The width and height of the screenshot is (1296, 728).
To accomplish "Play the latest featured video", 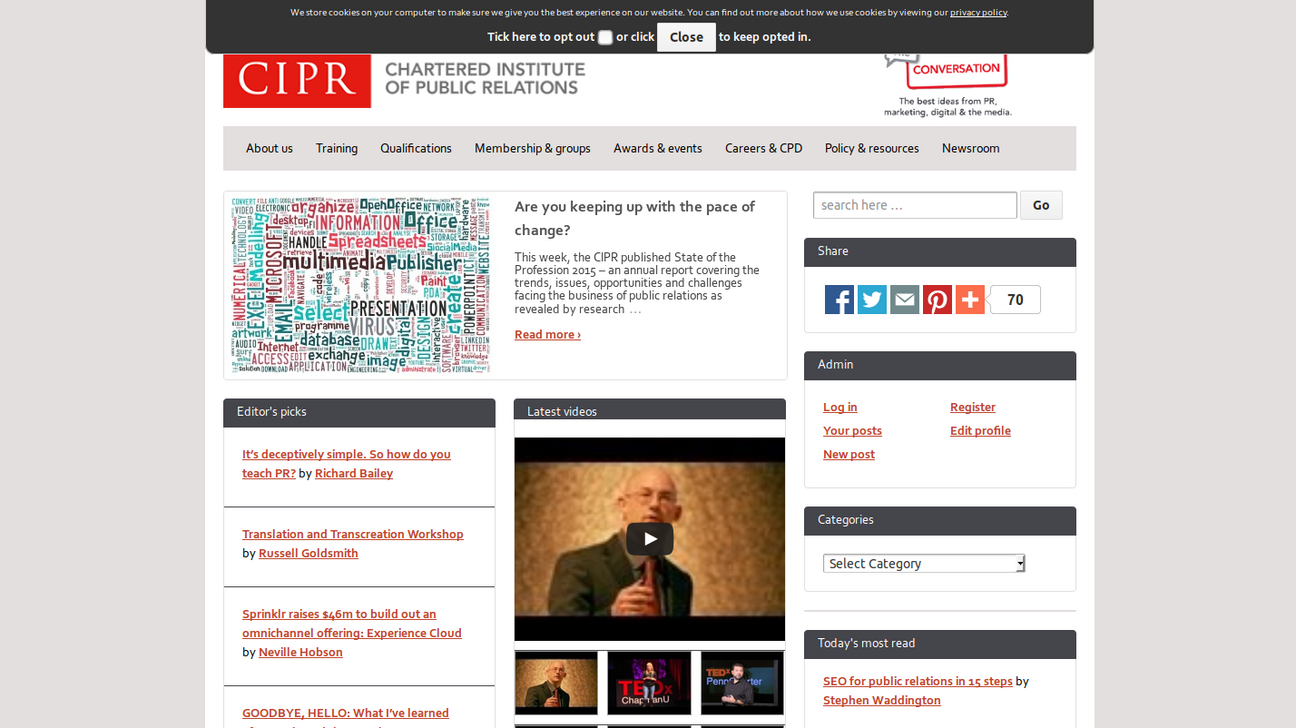I will [x=649, y=539].
